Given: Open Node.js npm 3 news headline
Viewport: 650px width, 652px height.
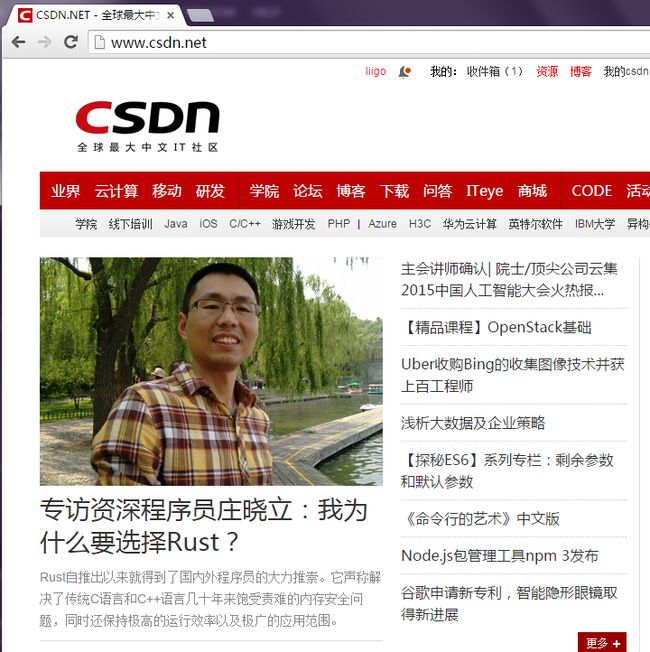Looking at the screenshot, I should pyautogui.click(x=500, y=556).
